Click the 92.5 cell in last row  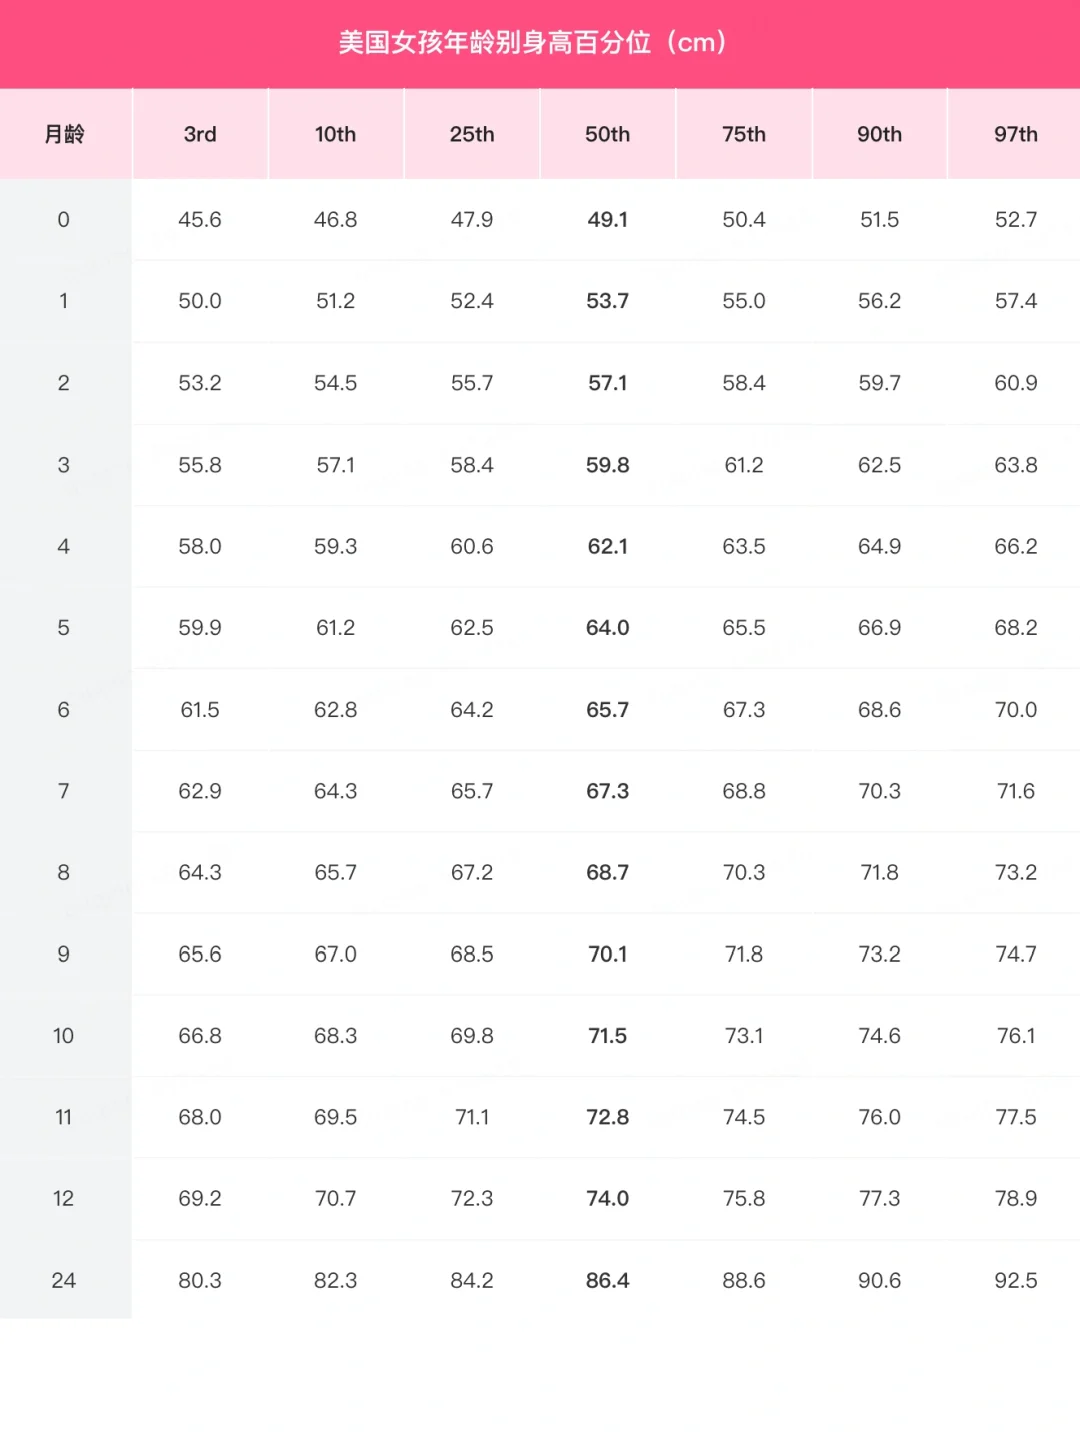point(1016,1281)
